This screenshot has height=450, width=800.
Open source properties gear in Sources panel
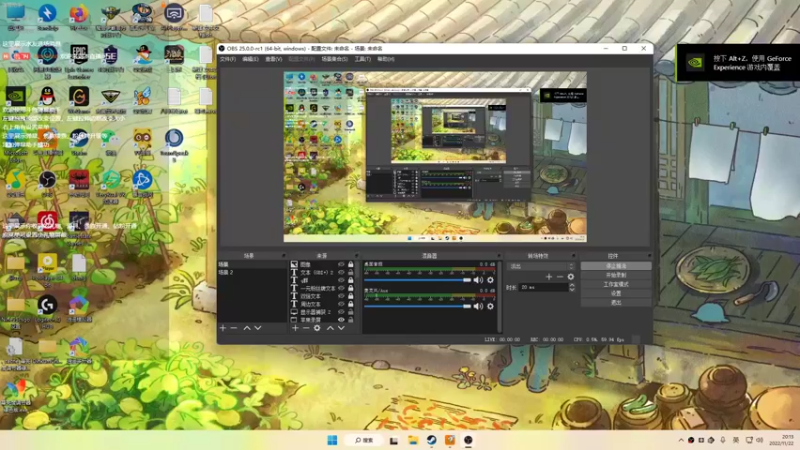coord(317,328)
